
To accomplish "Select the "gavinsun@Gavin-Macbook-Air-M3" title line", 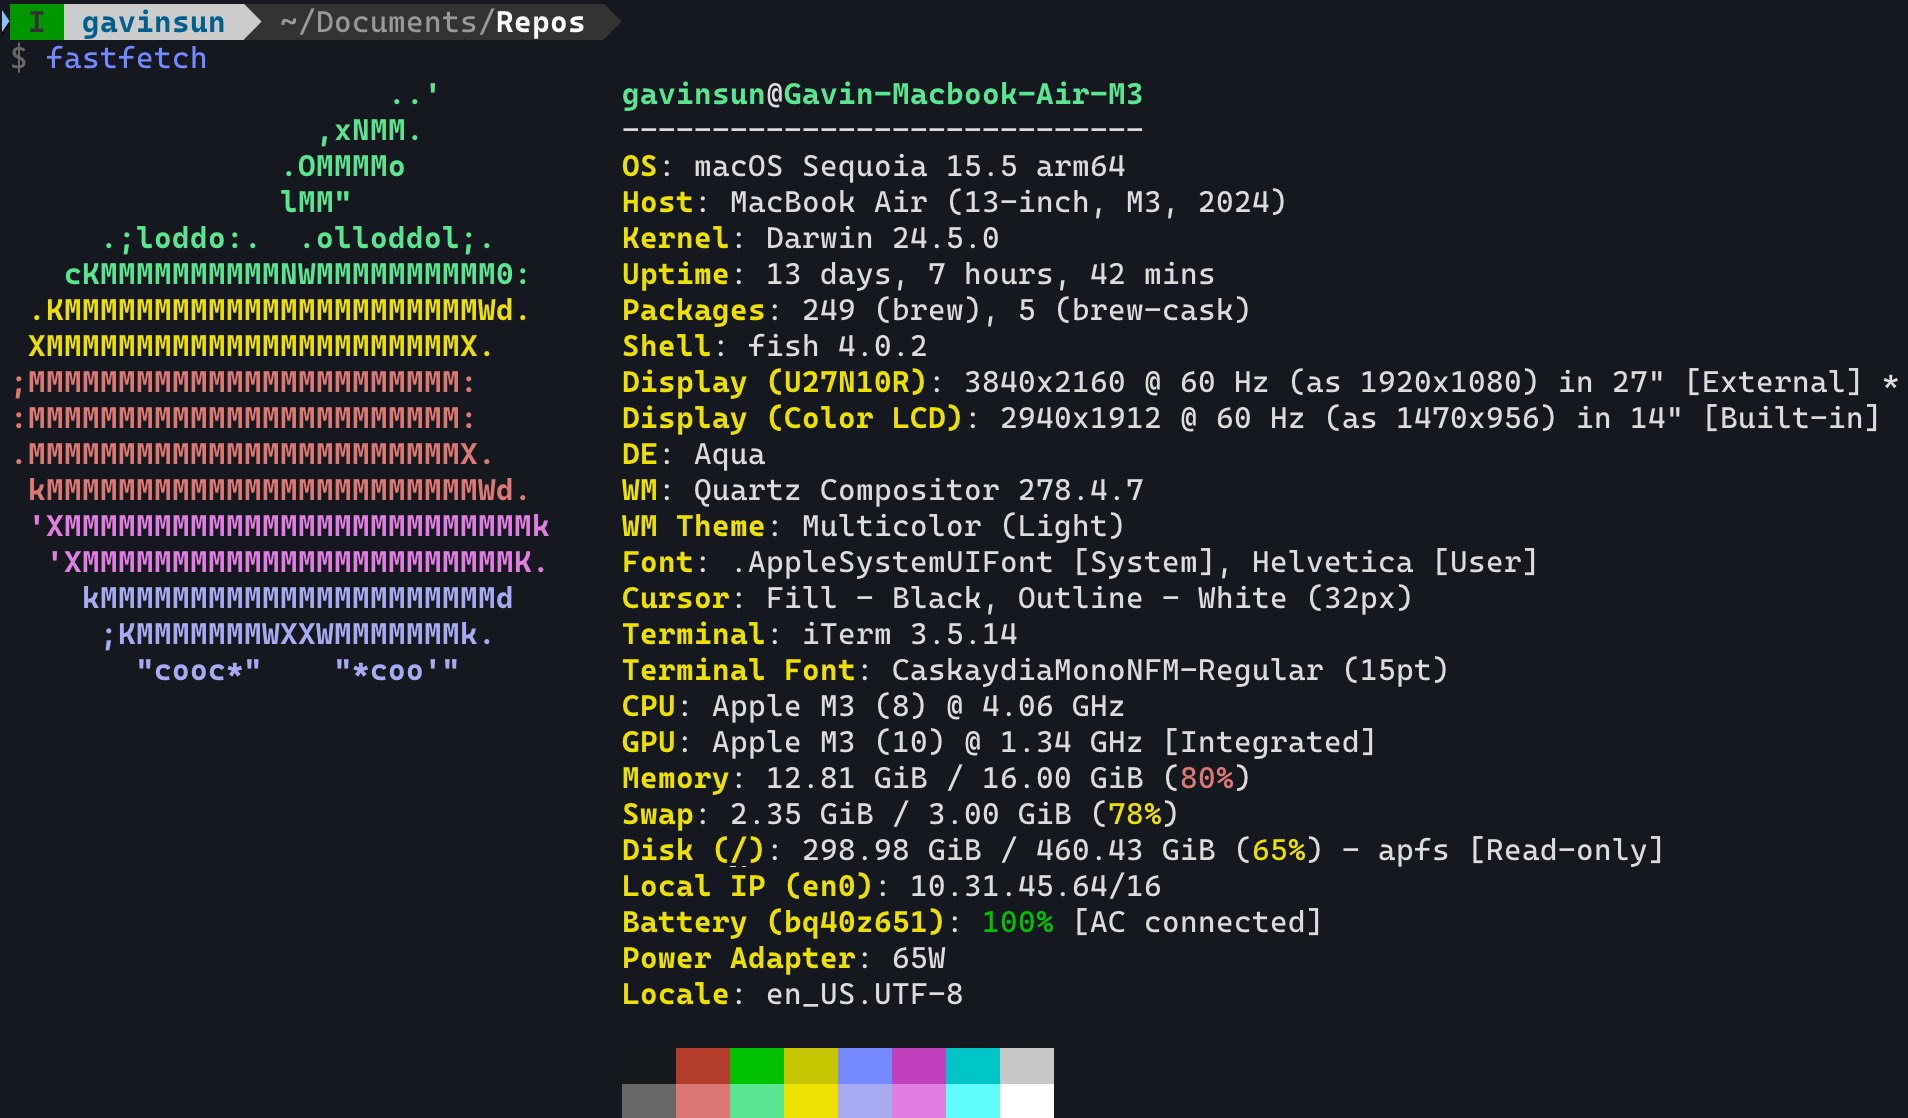I will [882, 94].
